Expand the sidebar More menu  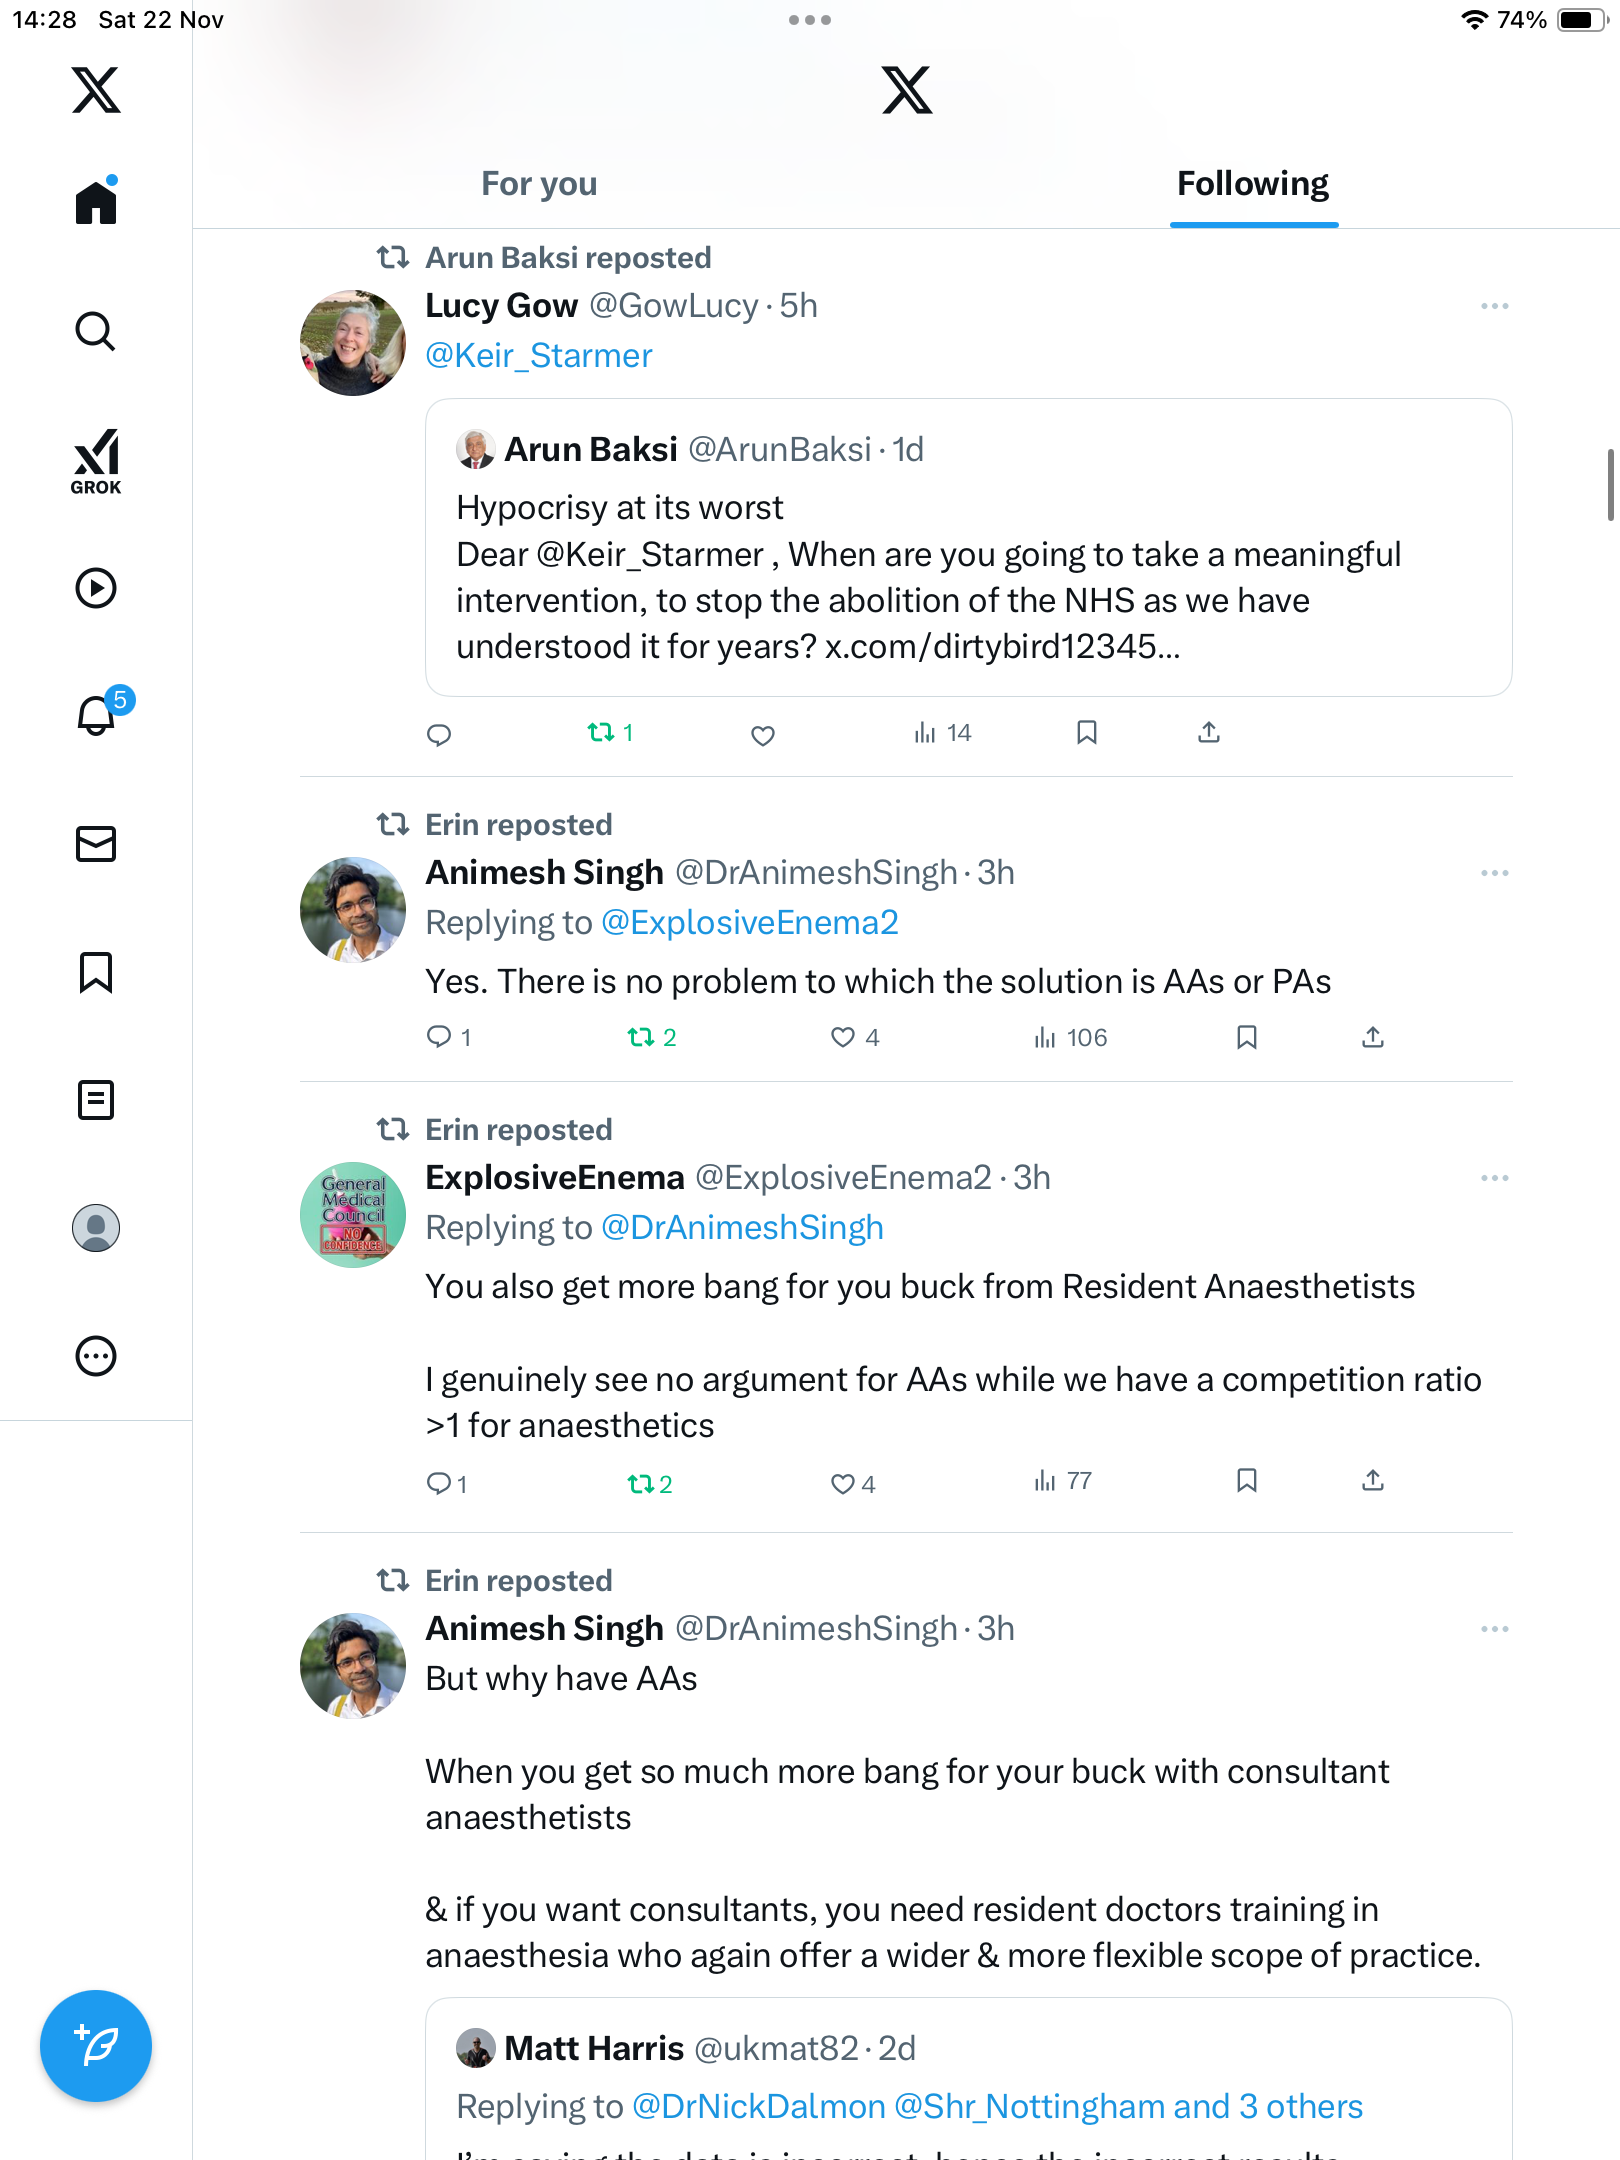[x=96, y=1356]
